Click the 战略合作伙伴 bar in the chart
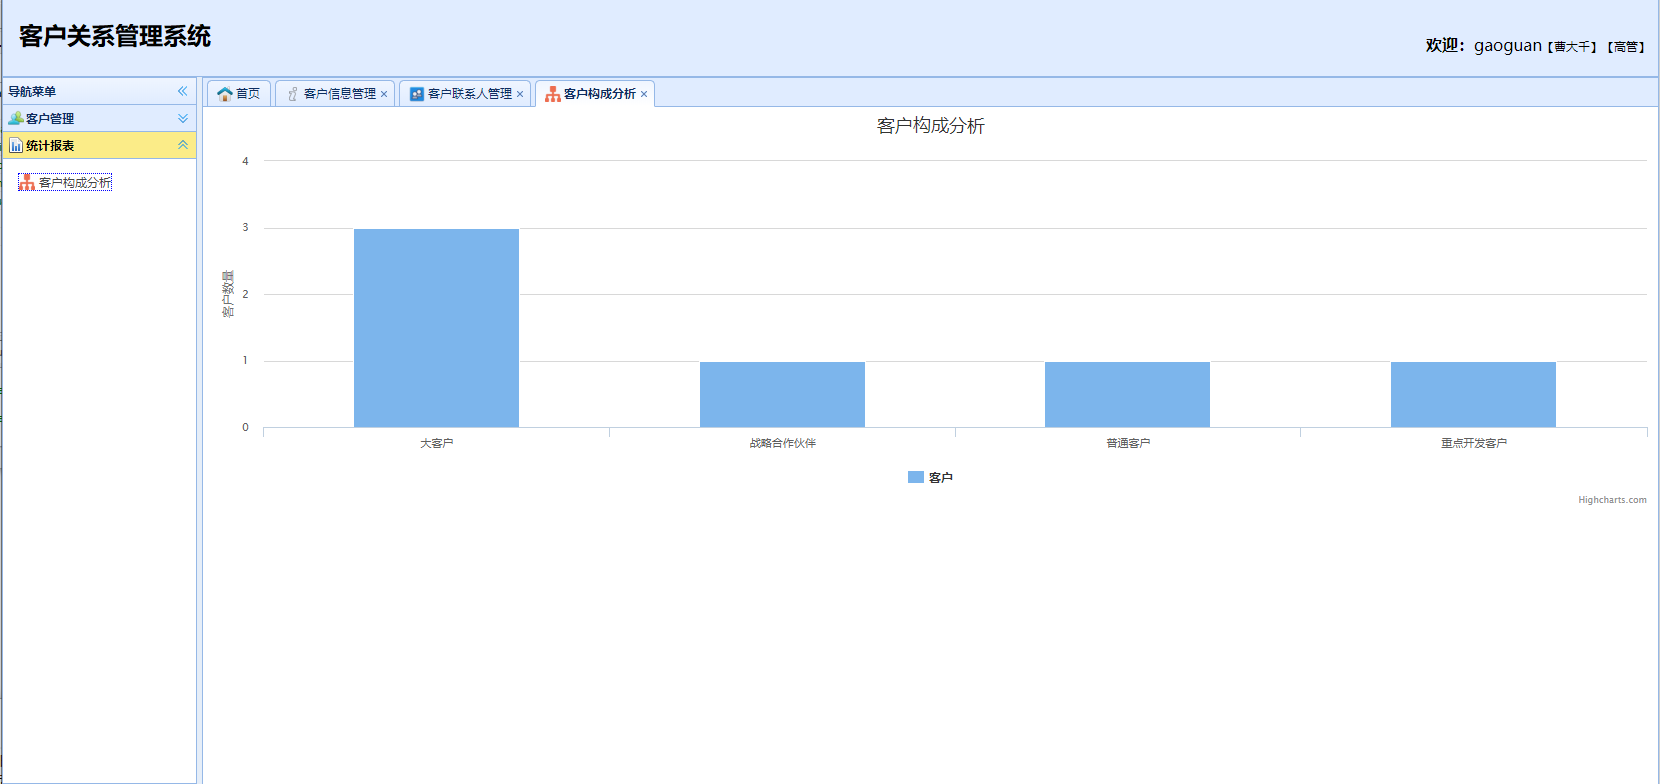The width and height of the screenshot is (1660, 784). 782,394
